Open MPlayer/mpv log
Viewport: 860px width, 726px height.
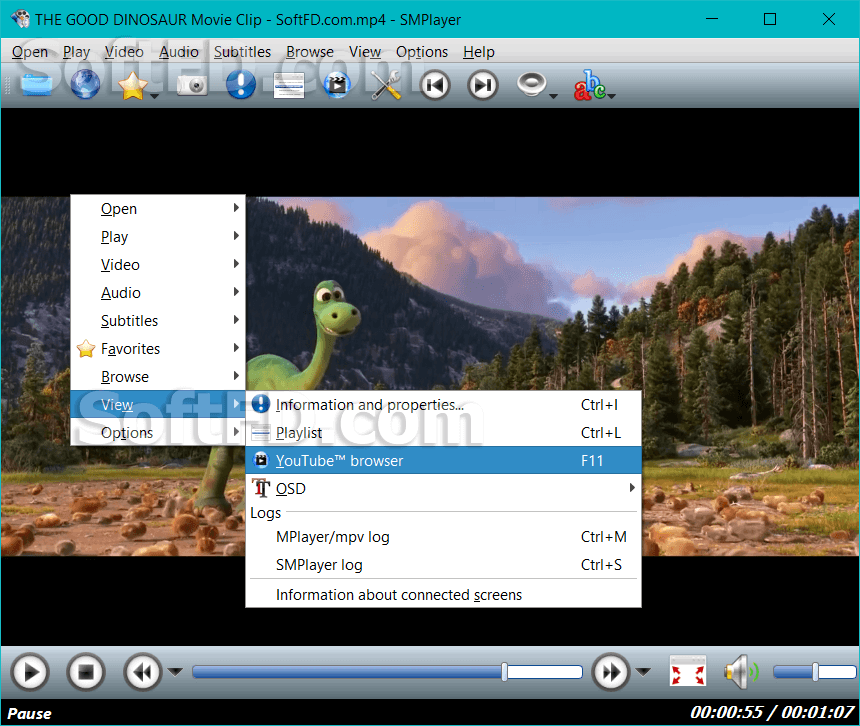[x=443, y=537]
